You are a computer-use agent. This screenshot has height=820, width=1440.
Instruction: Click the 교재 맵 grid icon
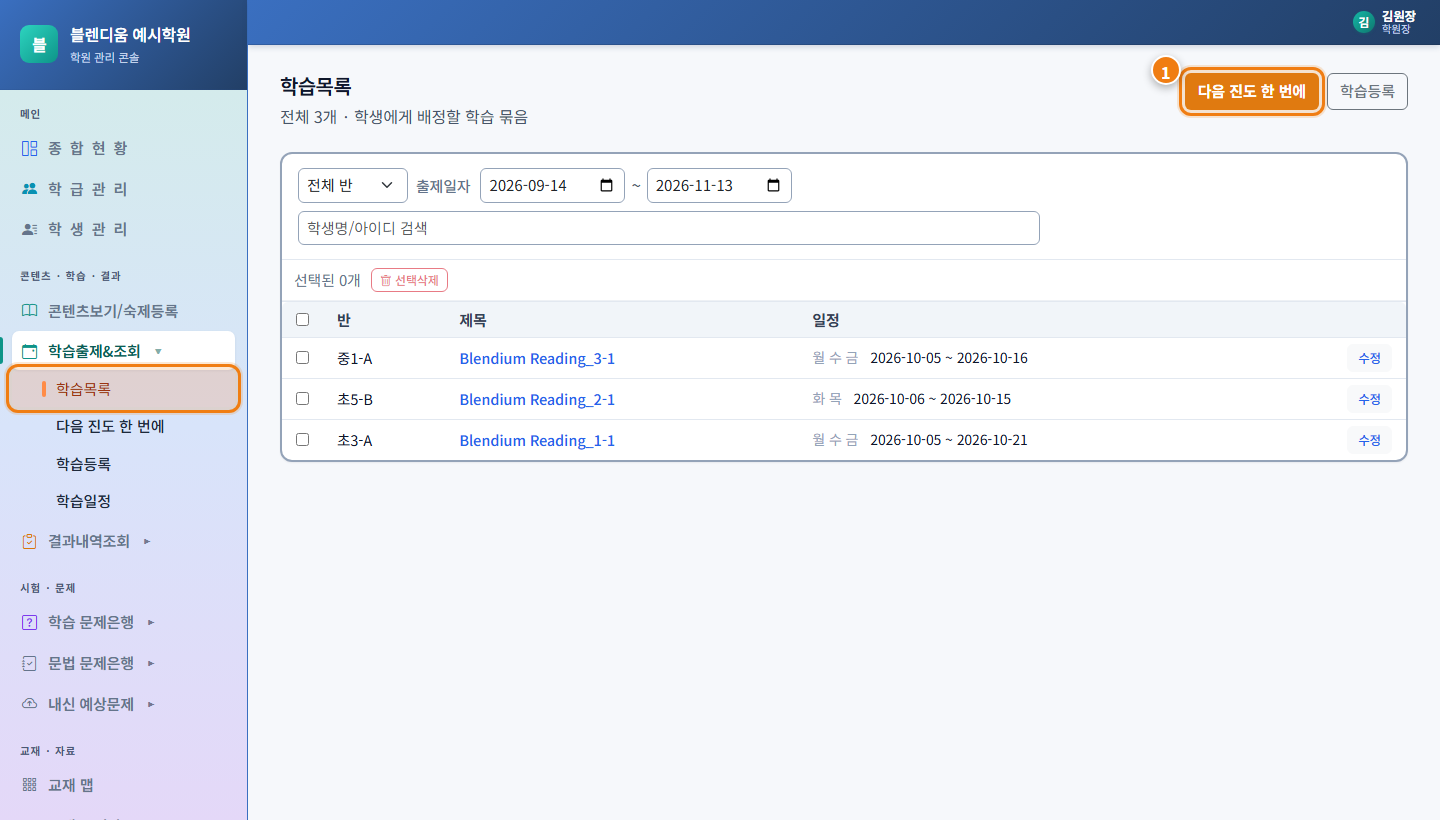pyautogui.click(x=29, y=785)
